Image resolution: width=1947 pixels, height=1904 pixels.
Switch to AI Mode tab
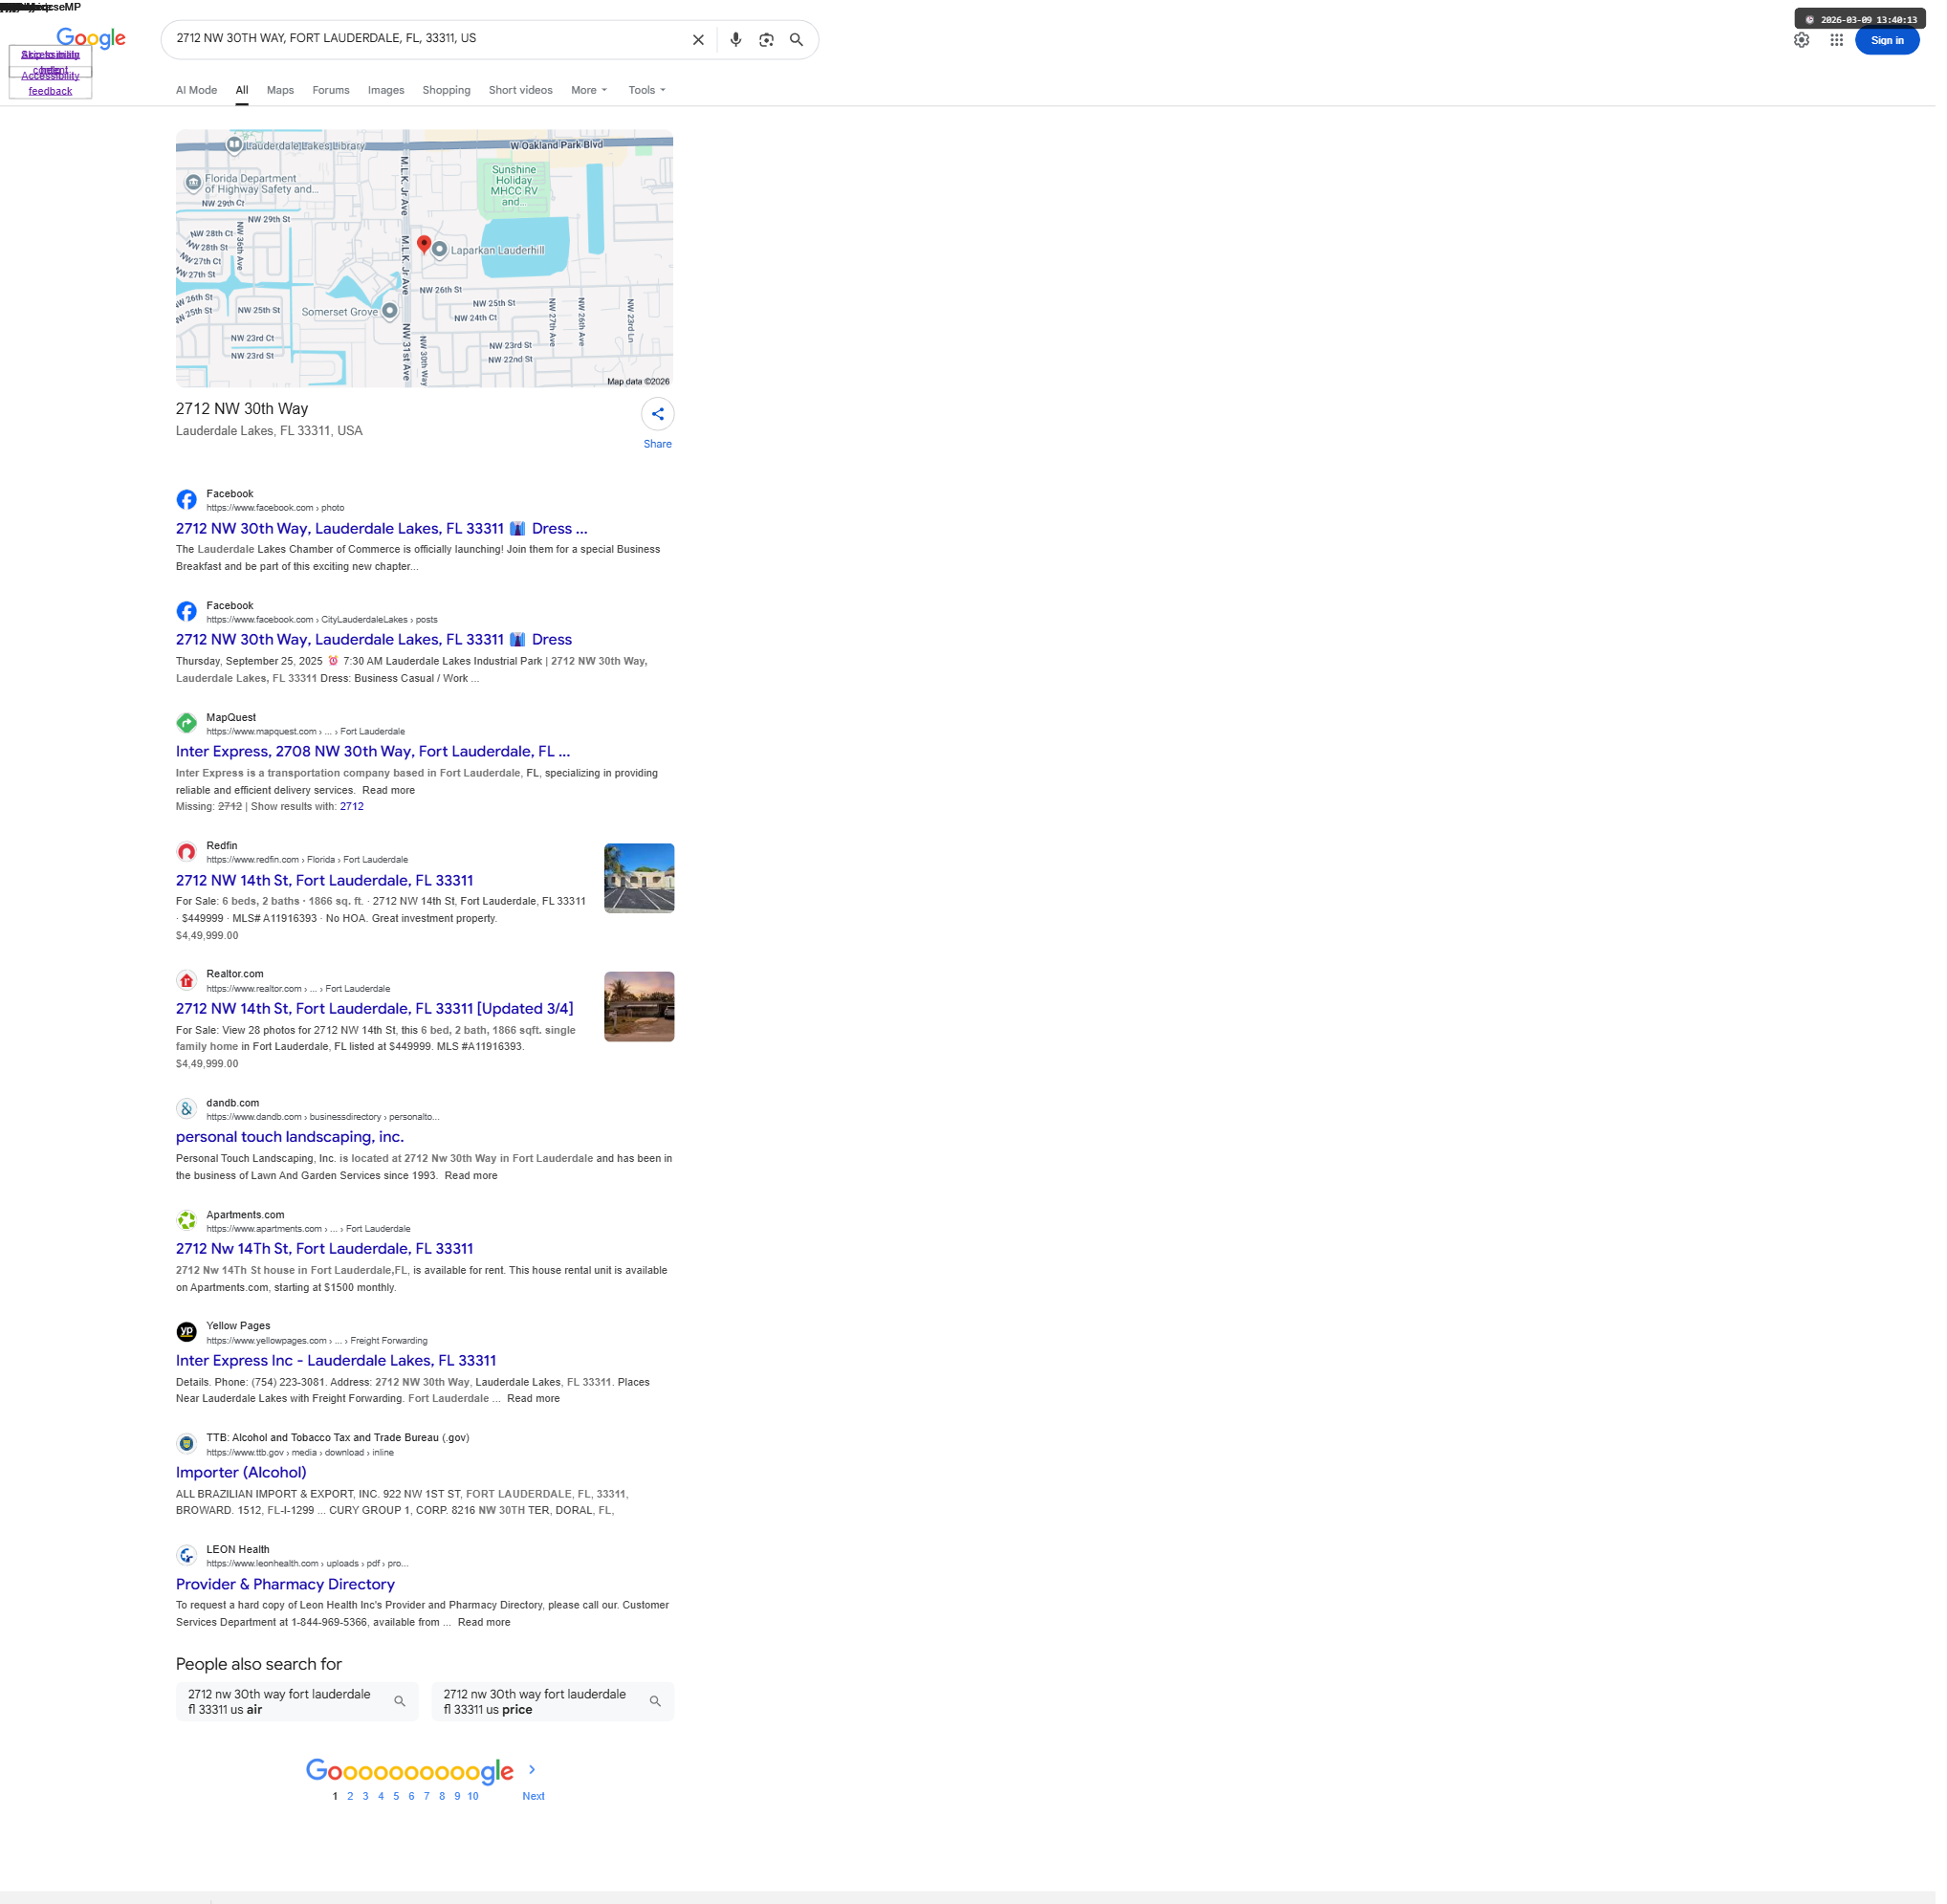[197, 90]
